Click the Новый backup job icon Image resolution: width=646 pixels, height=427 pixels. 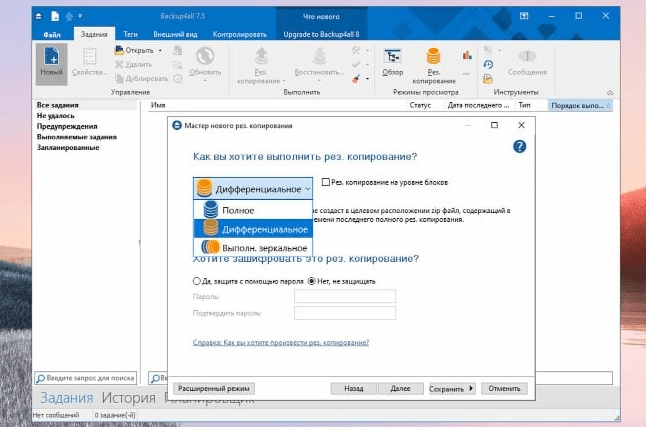point(51,56)
